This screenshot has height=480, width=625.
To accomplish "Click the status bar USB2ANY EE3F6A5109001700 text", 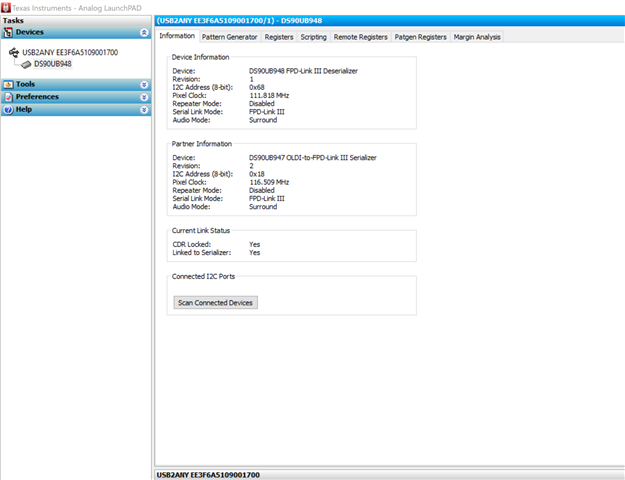I will coord(208,475).
